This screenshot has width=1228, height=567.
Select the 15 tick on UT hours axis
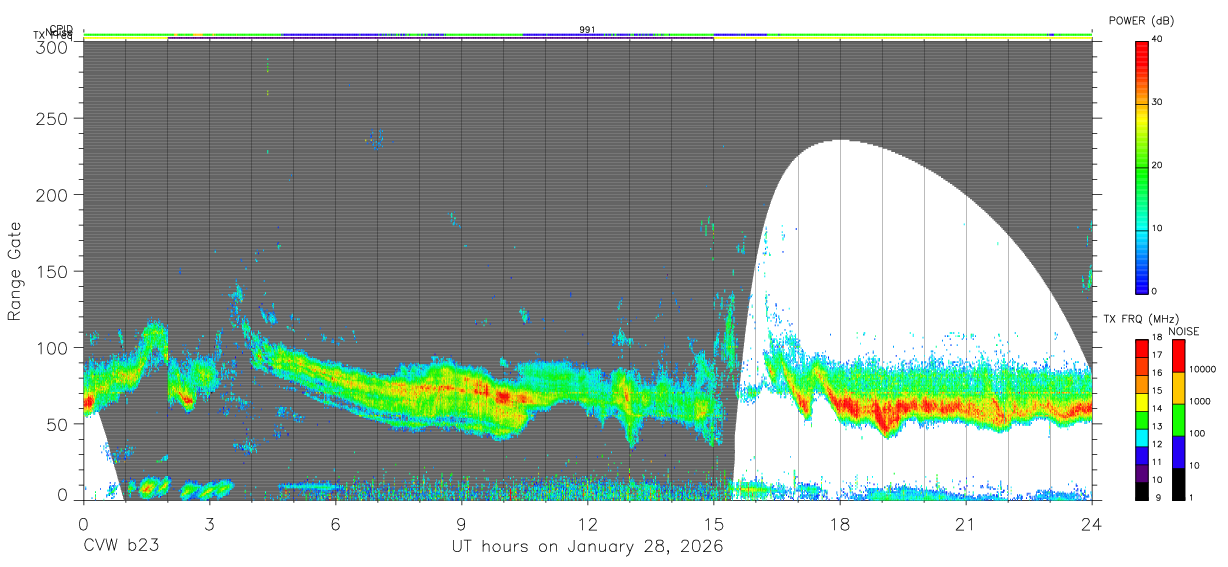[x=714, y=524]
